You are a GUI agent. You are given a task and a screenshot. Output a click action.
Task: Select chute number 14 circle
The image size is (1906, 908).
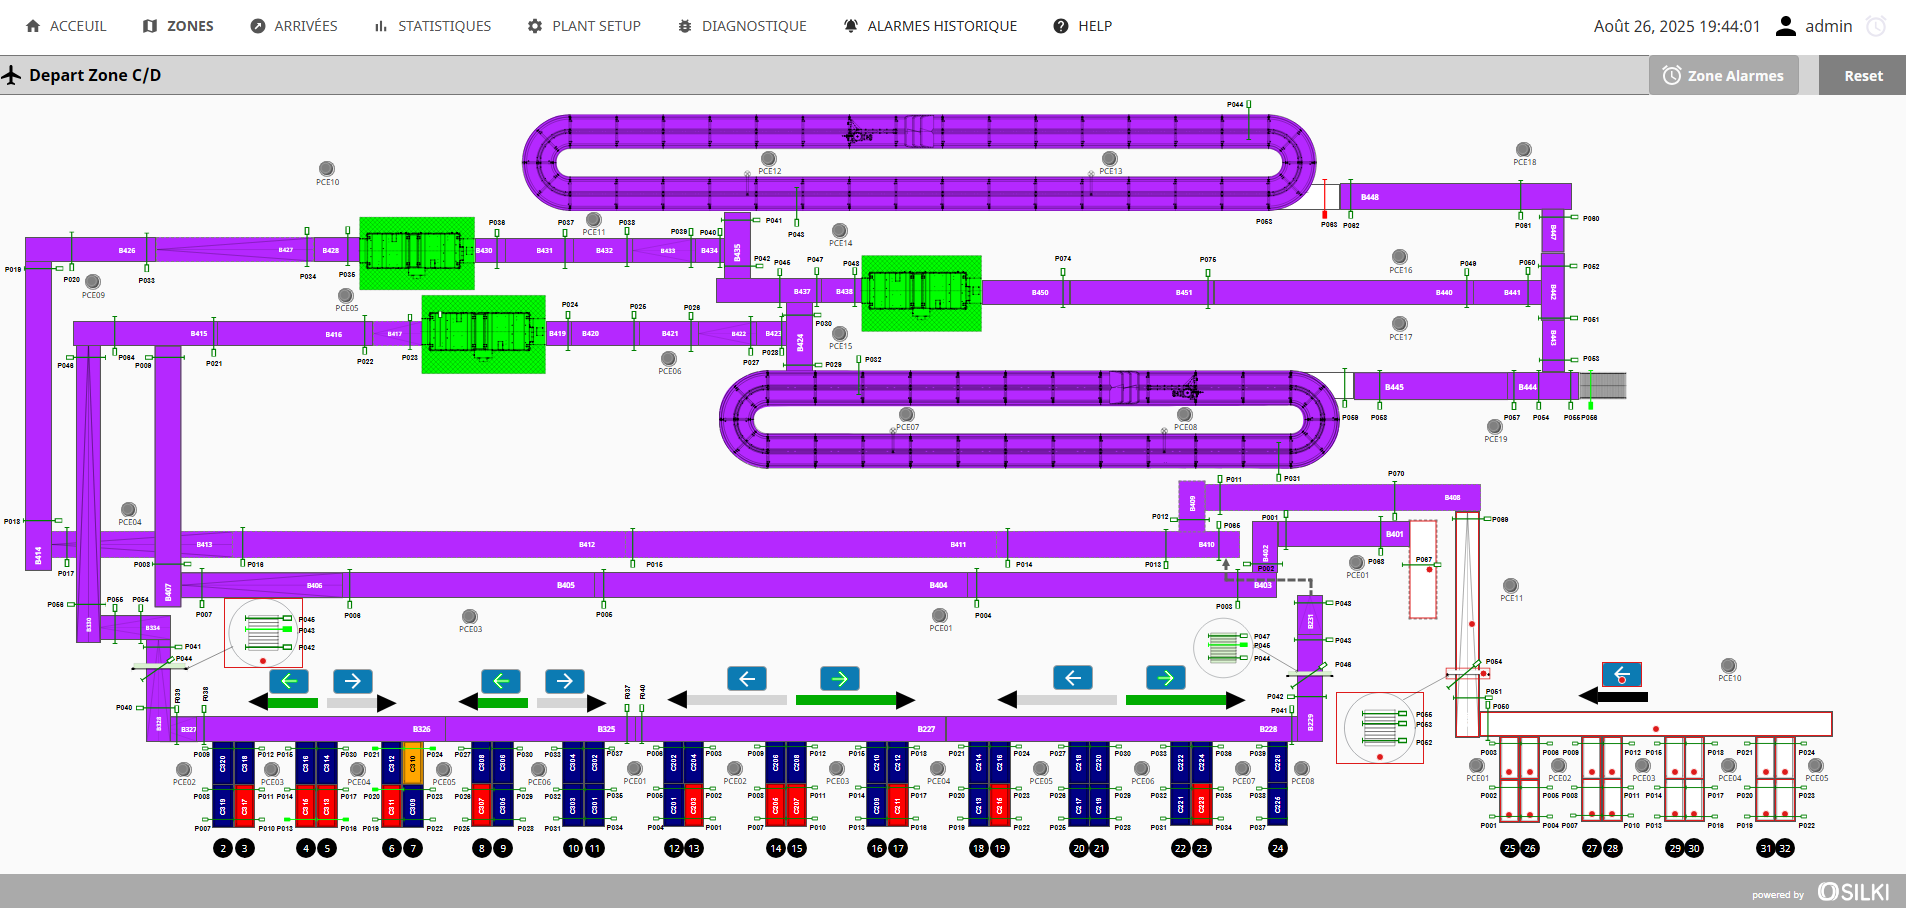tap(776, 848)
